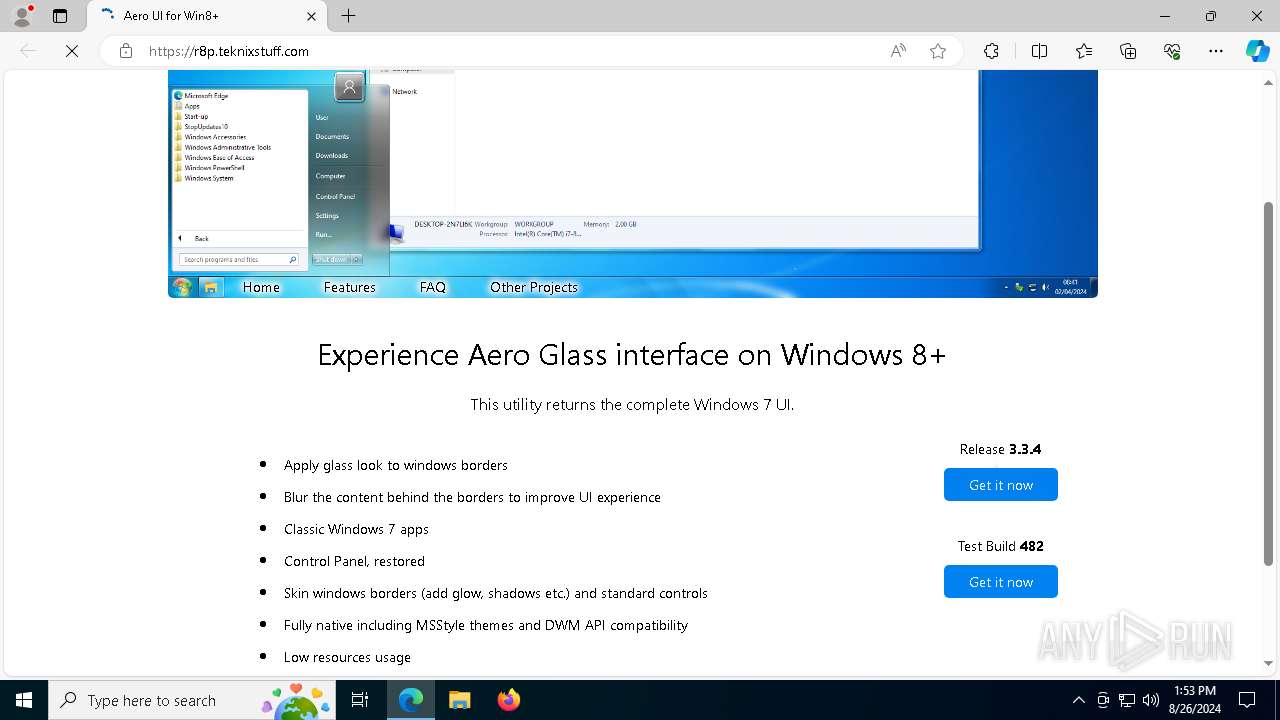Open Settings and more menu
This screenshot has height=720, width=1280.
[1216, 51]
